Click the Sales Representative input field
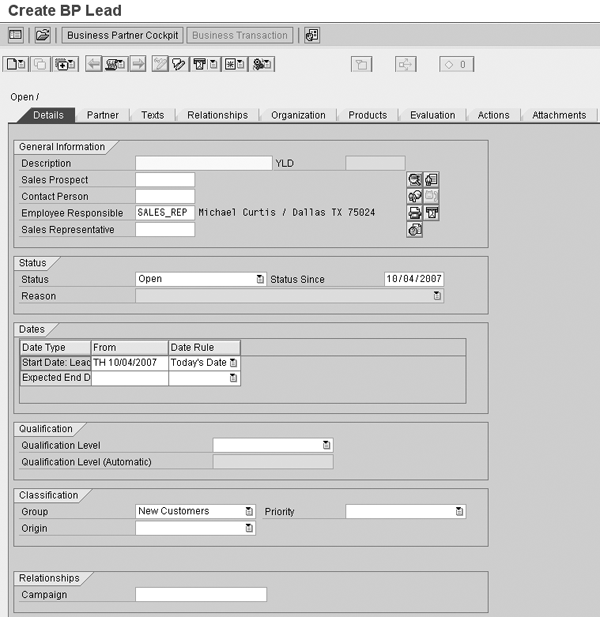This screenshot has width=600, height=617. pyautogui.click(x=165, y=229)
